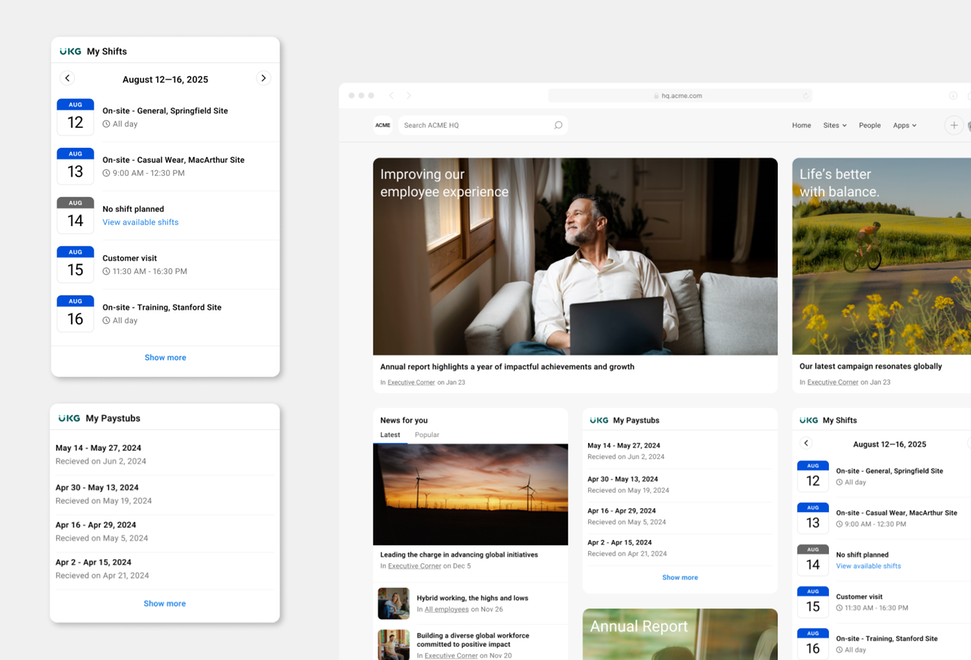Viewport: 971px width, 660px height.
Task: Click the browser reload icon in address bar
Action: [x=805, y=95]
